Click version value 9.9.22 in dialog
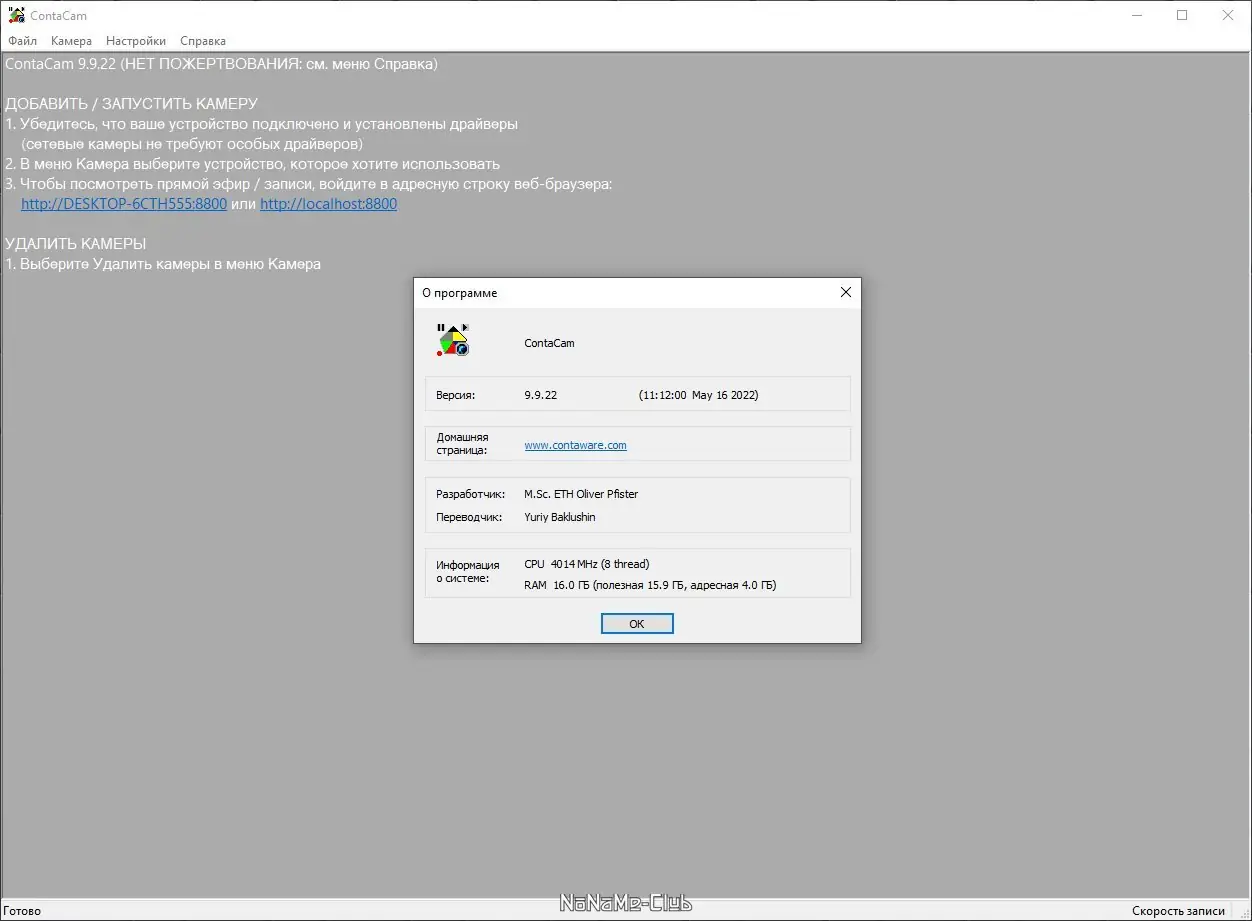The height and width of the screenshot is (921, 1252). pos(540,395)
